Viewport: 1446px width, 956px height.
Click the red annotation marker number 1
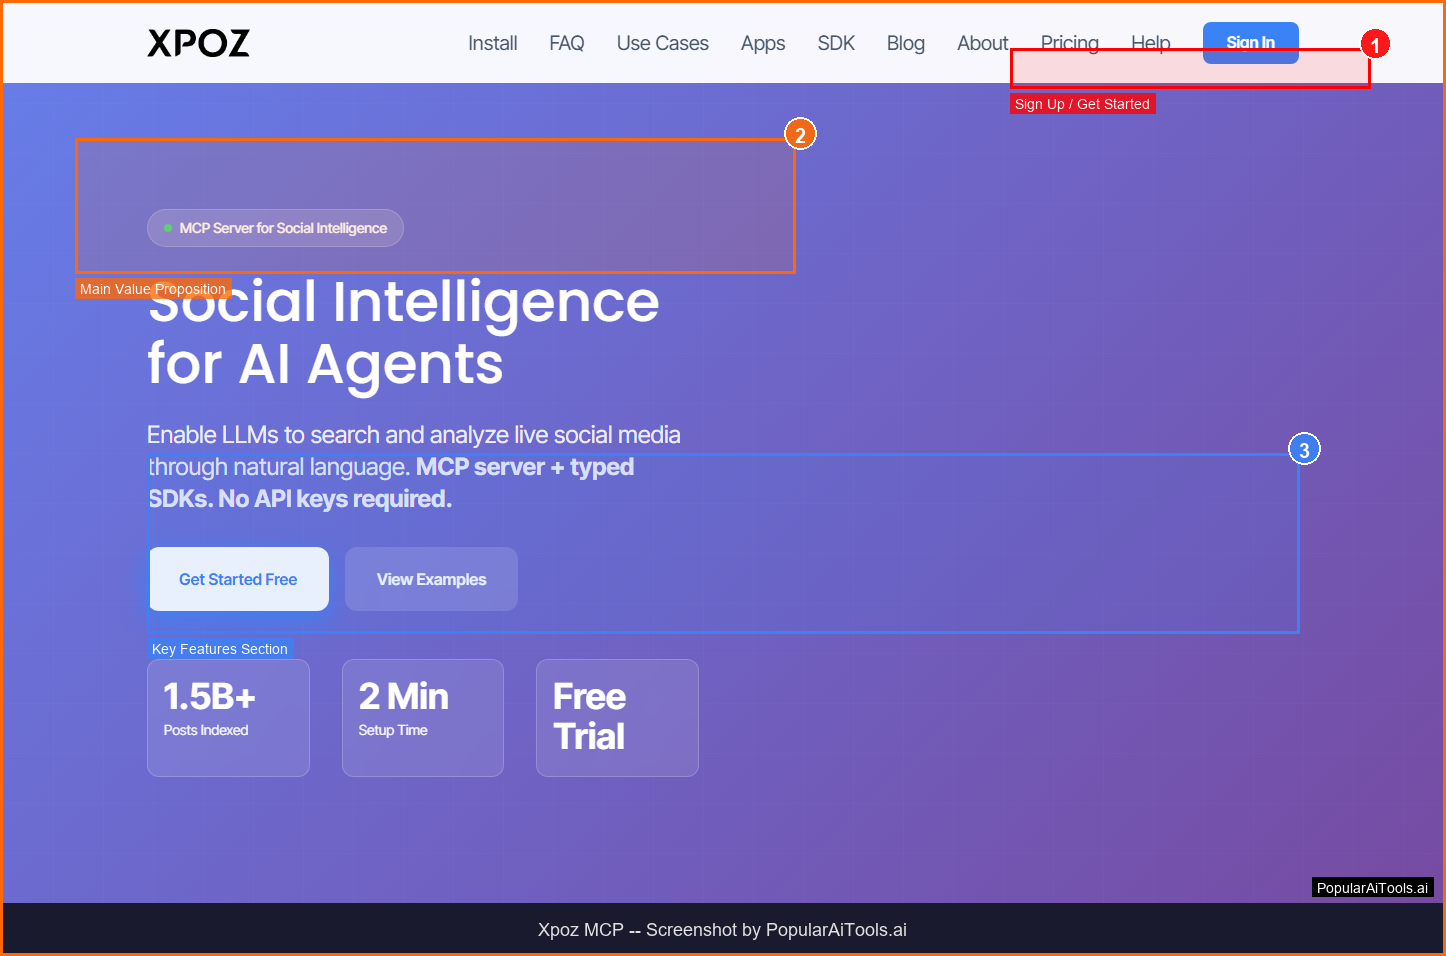tap(1375, 45)
